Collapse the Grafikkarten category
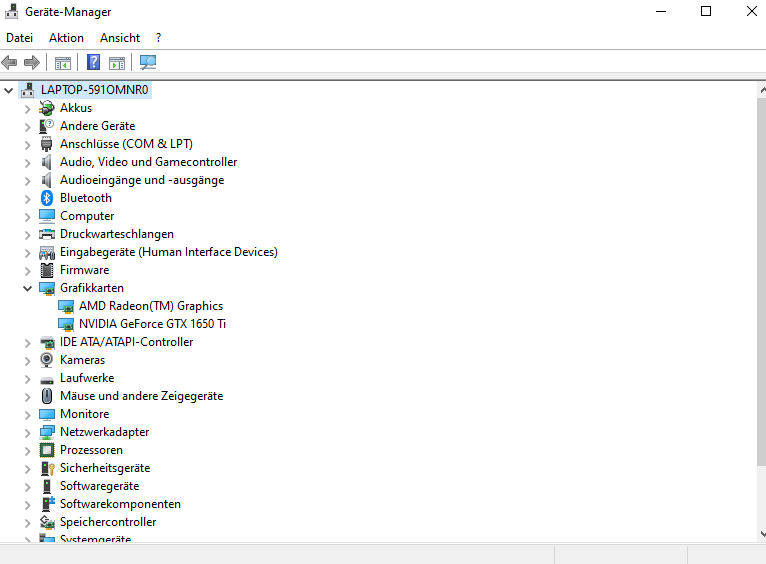766x564 pixels. [27, 288]
